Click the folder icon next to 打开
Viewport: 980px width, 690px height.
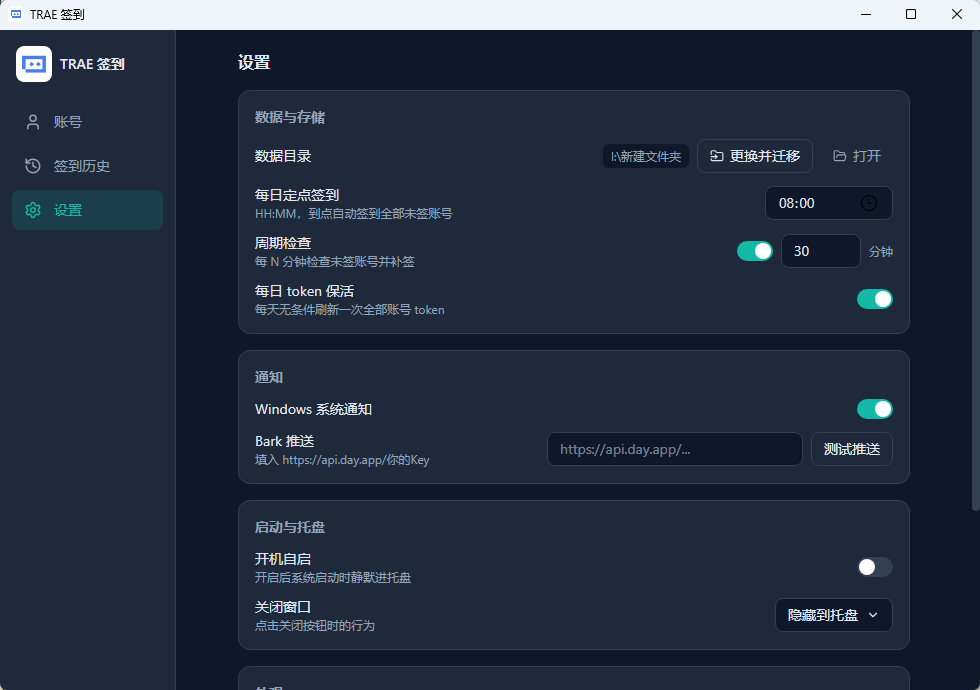(840, 156)
